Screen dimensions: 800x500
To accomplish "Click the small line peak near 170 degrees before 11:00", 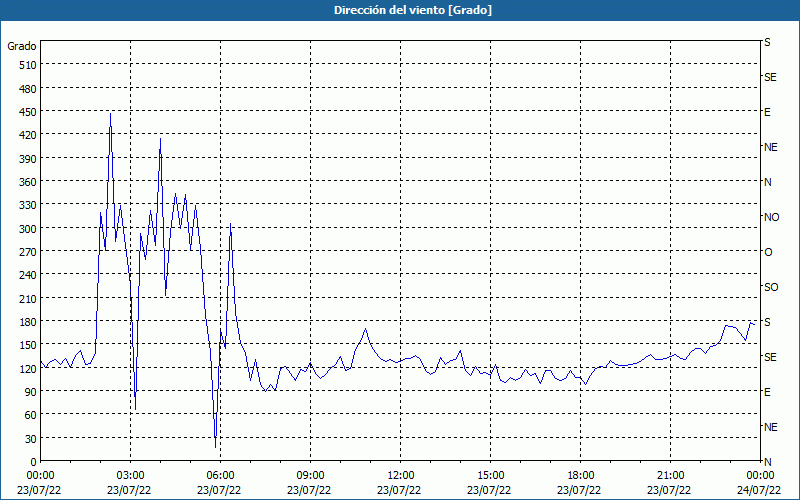I will [366, 330].
